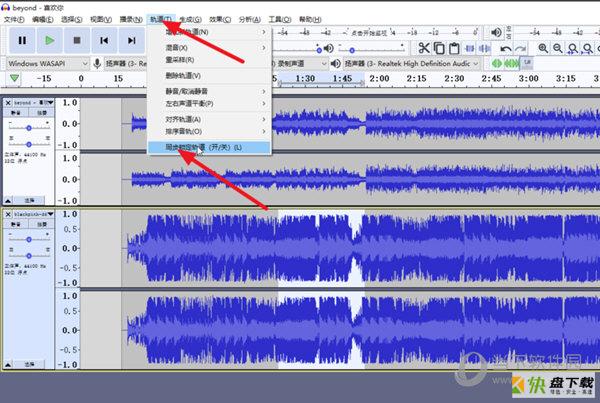The image size is (600, 403).
Task: Pause playback with the Pause button
Action: click(22, 40)
